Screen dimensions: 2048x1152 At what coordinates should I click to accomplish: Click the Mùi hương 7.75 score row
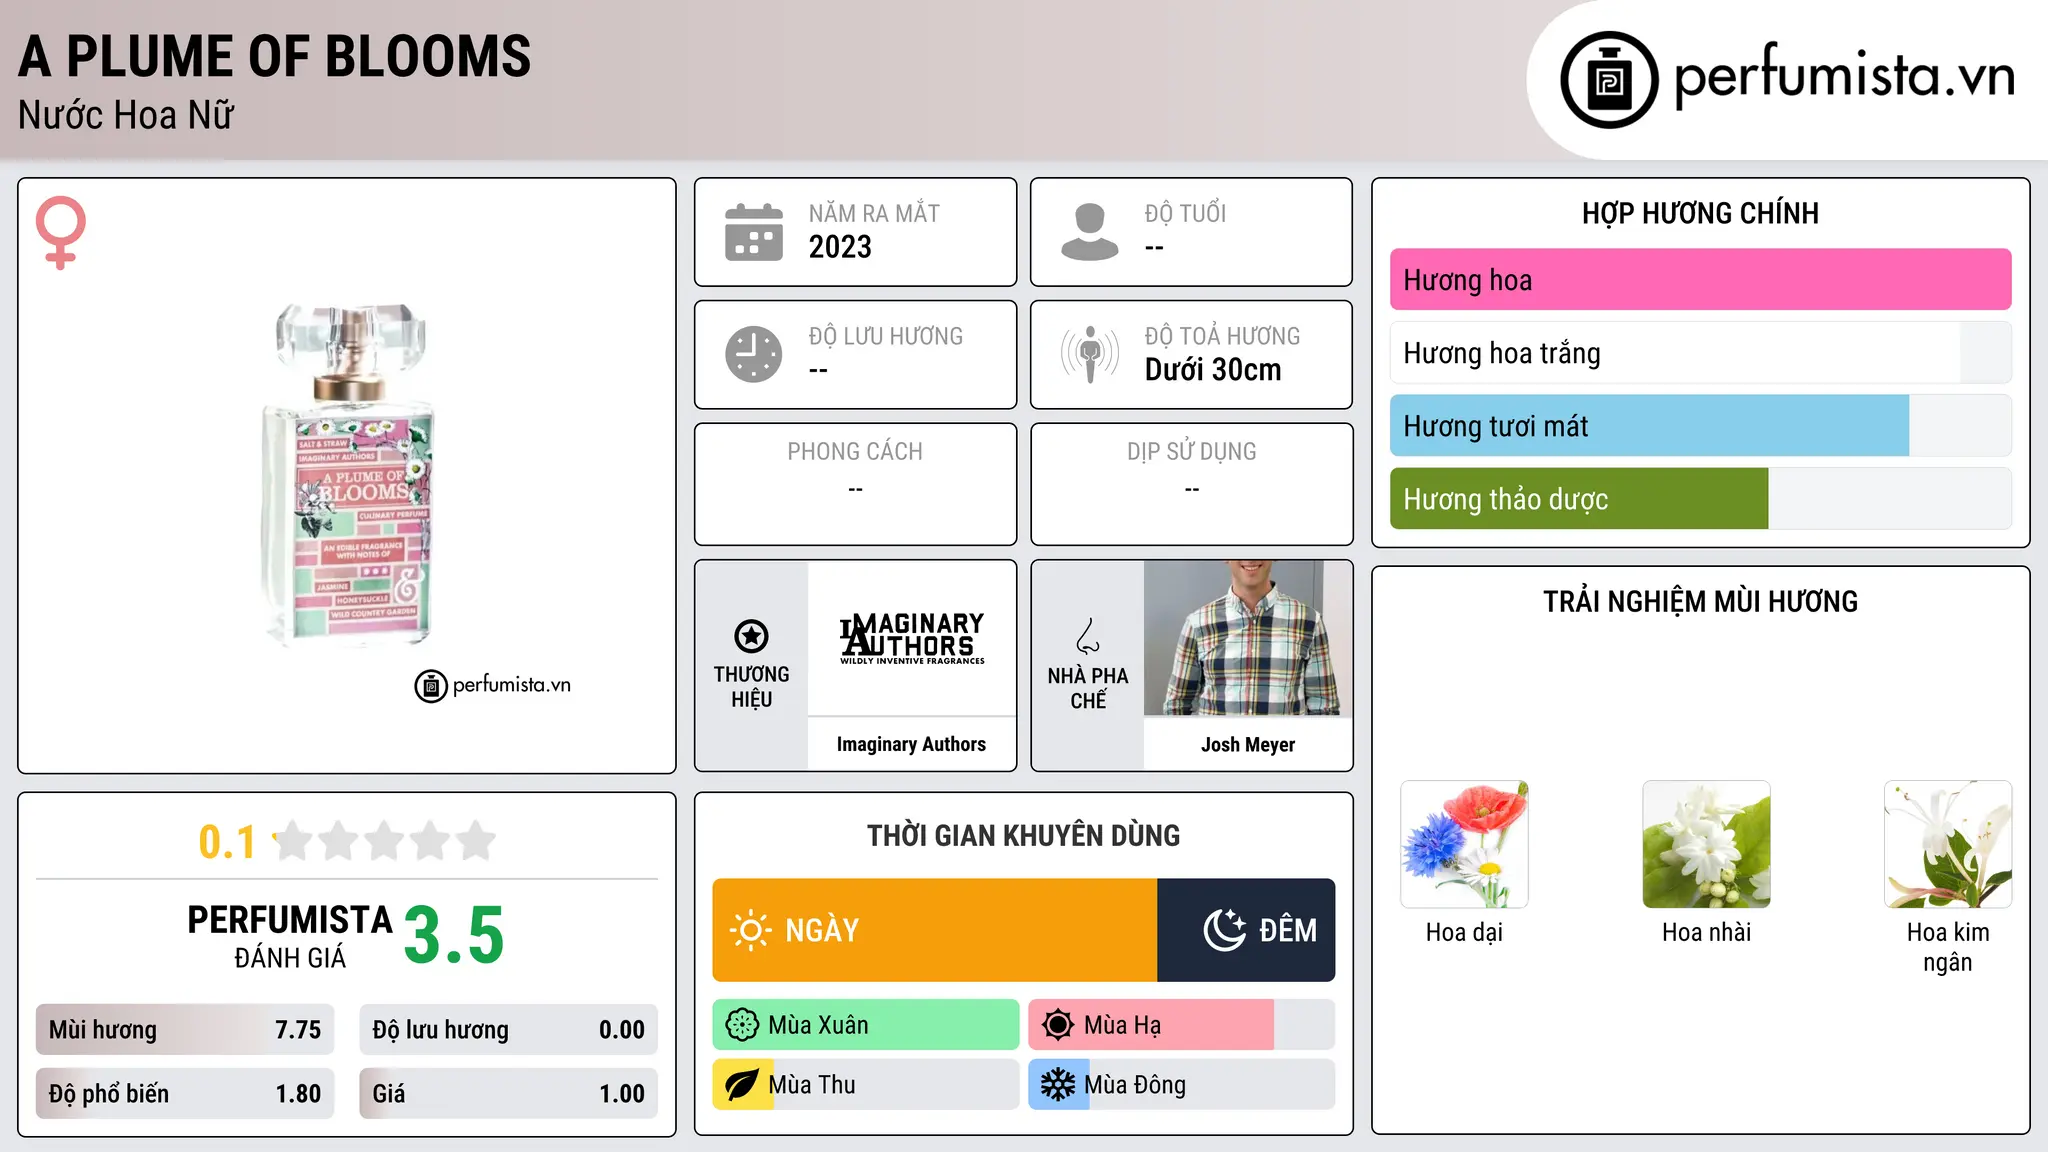coord(185,1030)
